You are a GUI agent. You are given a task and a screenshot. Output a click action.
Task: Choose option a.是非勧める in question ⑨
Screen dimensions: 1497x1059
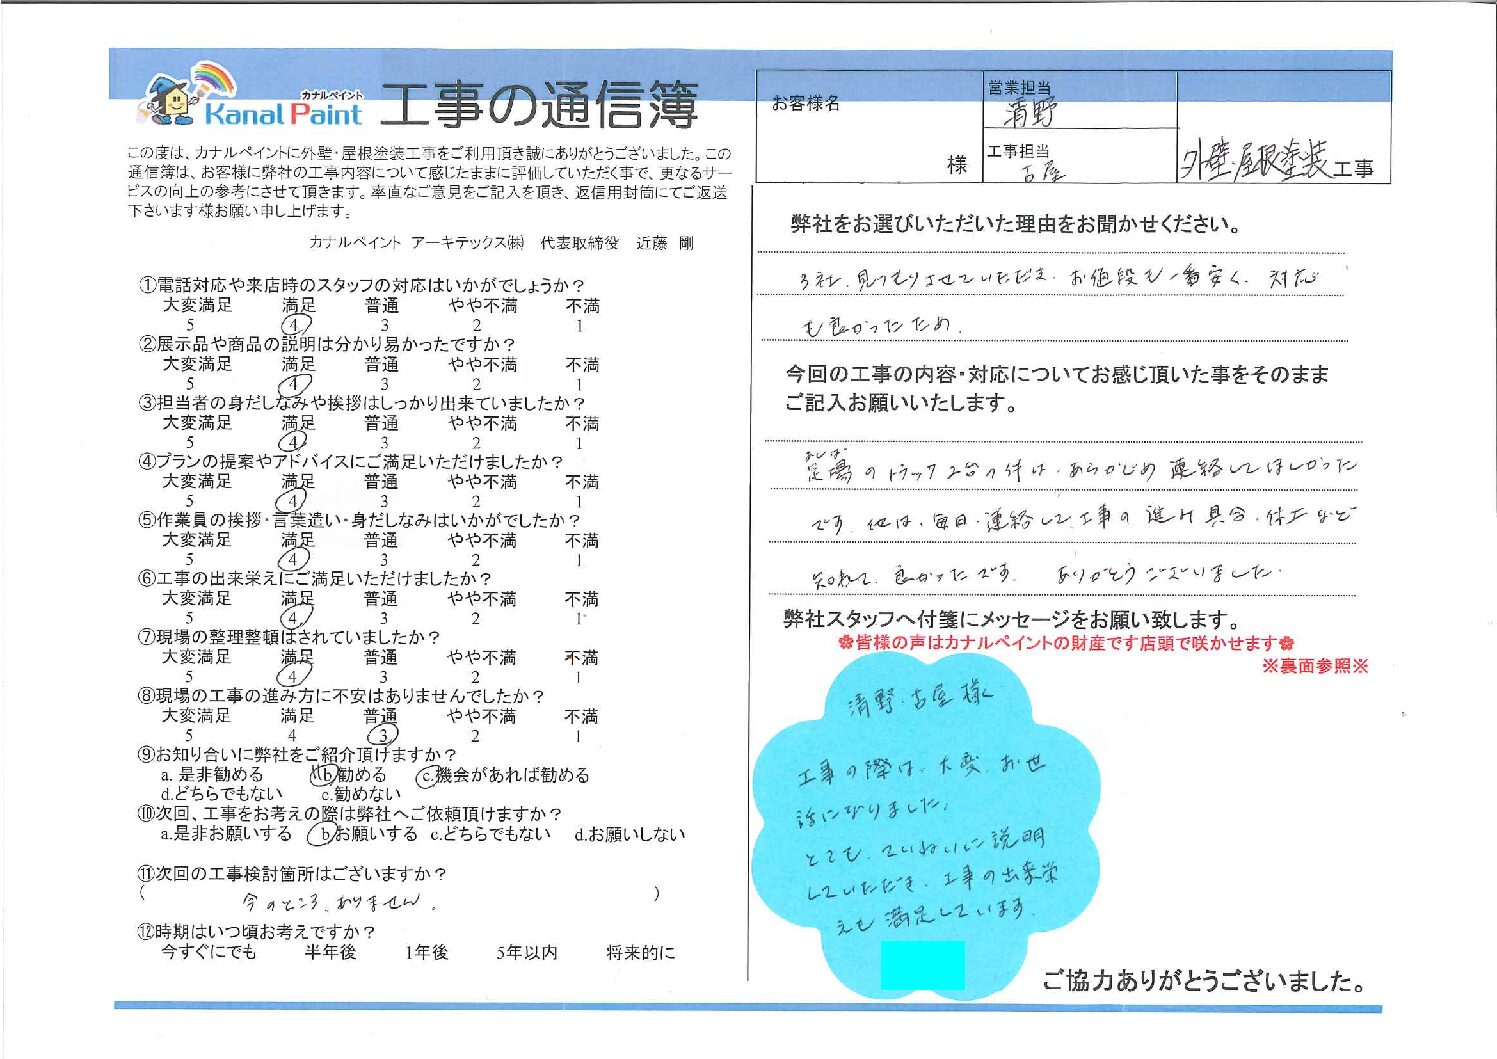[x=212, y=775]
